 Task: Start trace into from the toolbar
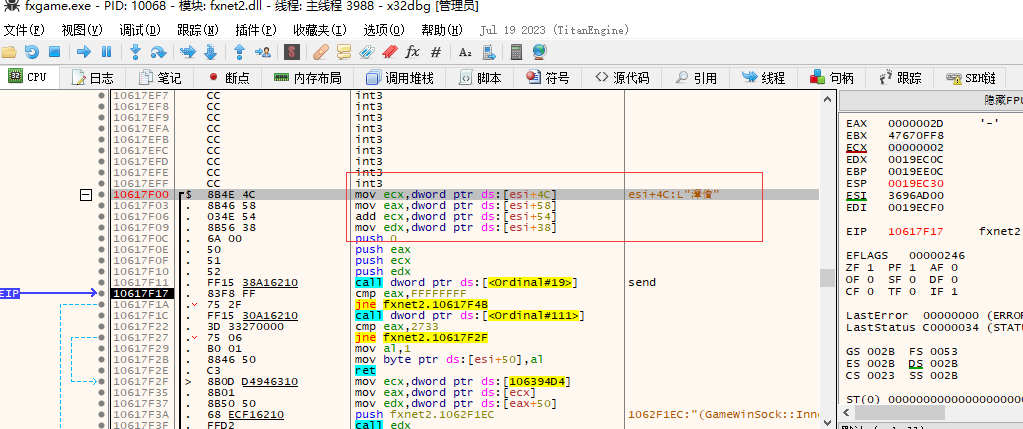pos(188,52)
